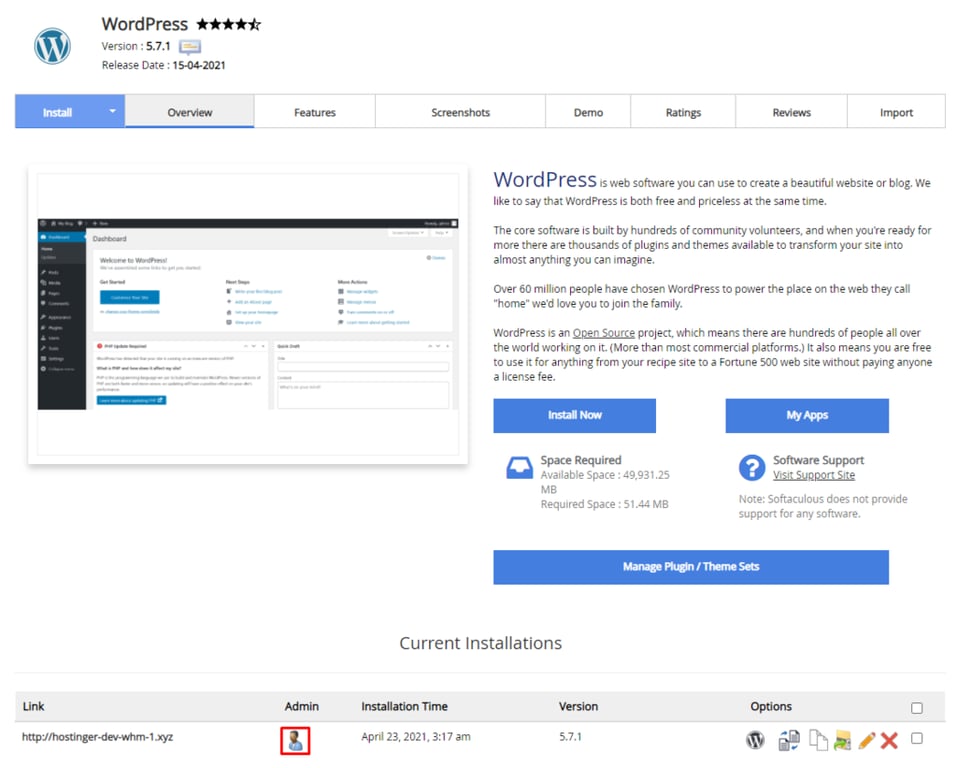Select the hostinger installation row checkbox

tap(917, 738)
